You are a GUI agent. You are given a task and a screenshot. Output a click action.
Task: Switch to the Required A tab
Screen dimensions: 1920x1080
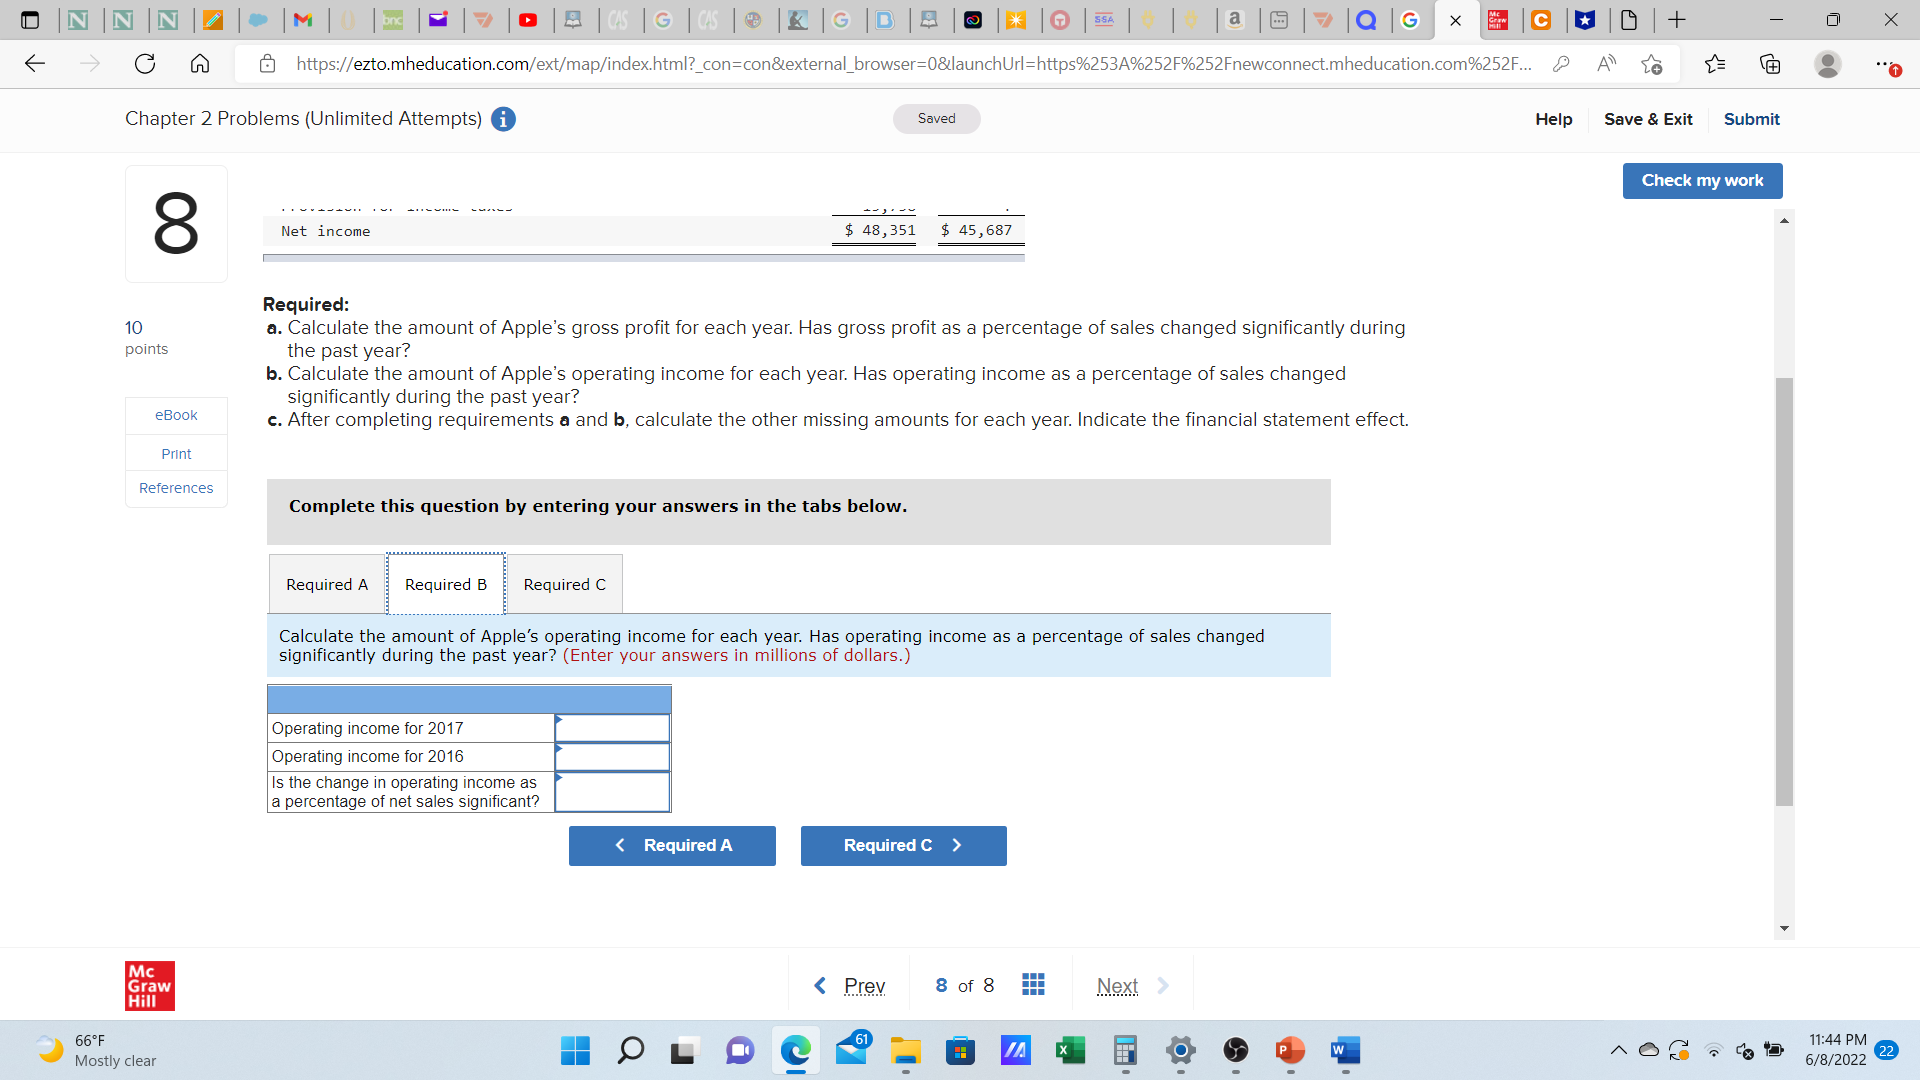point(327,584)
